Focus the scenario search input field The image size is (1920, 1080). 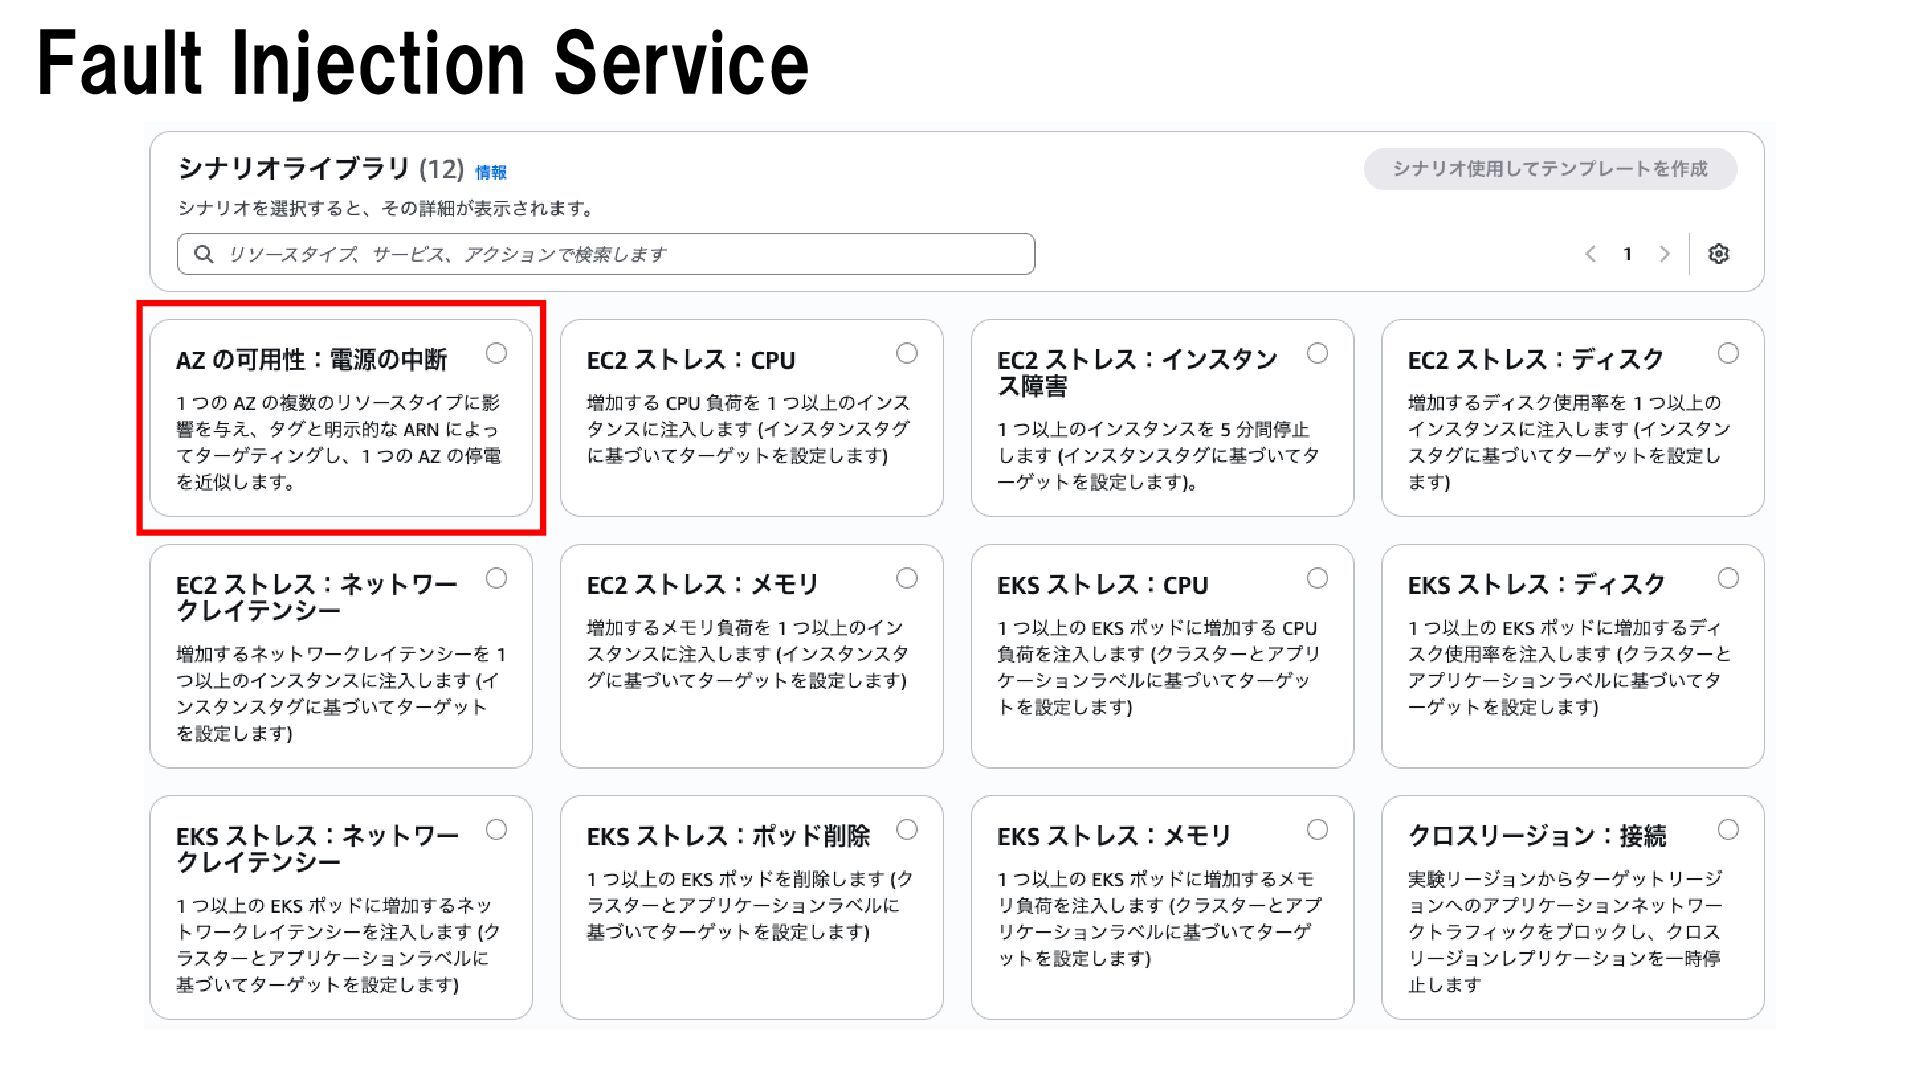click(x=620, y=254)
